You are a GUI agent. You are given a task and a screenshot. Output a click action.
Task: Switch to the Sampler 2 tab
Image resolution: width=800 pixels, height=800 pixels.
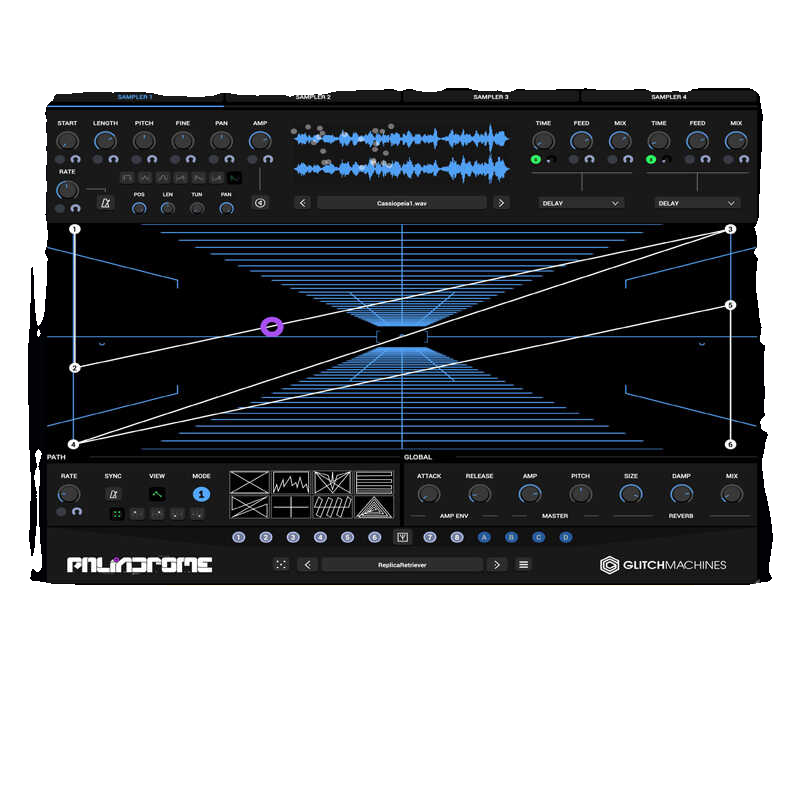[313, 97]
